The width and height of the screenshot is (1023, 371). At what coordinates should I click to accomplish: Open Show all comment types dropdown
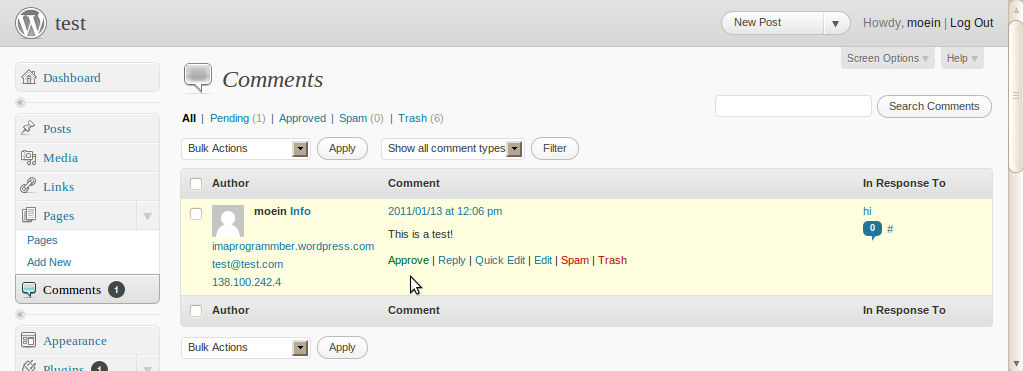coord(453,149)
